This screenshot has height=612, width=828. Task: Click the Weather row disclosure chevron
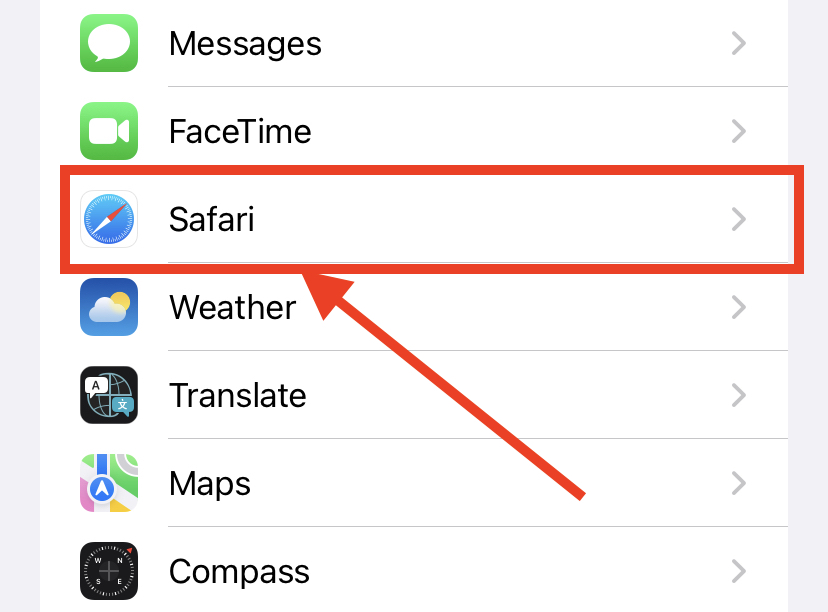click(x=739, y=307)
